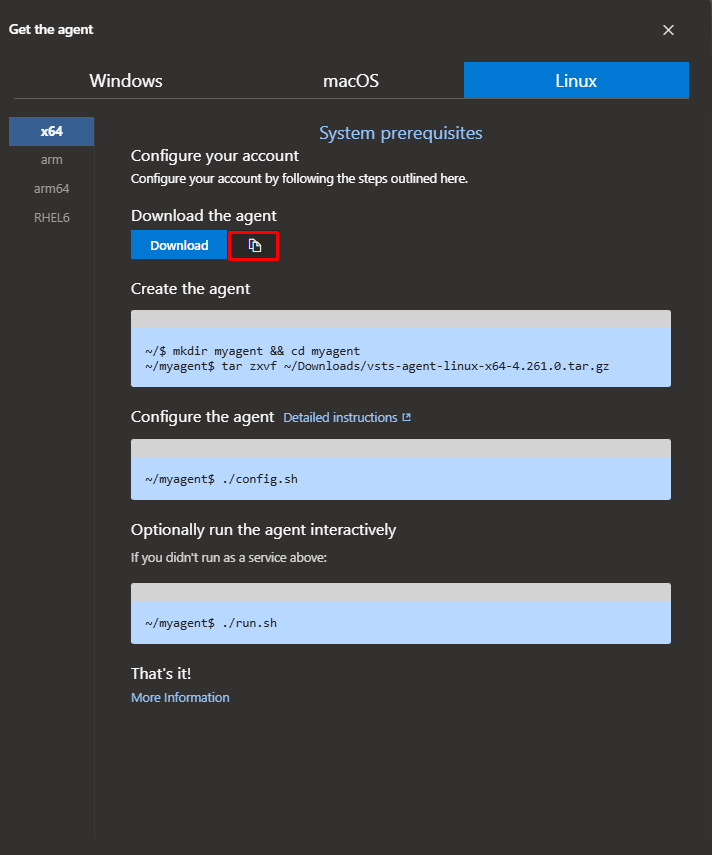Switch to the Windows tab
712x855 pixels.
tap(126, 81)
